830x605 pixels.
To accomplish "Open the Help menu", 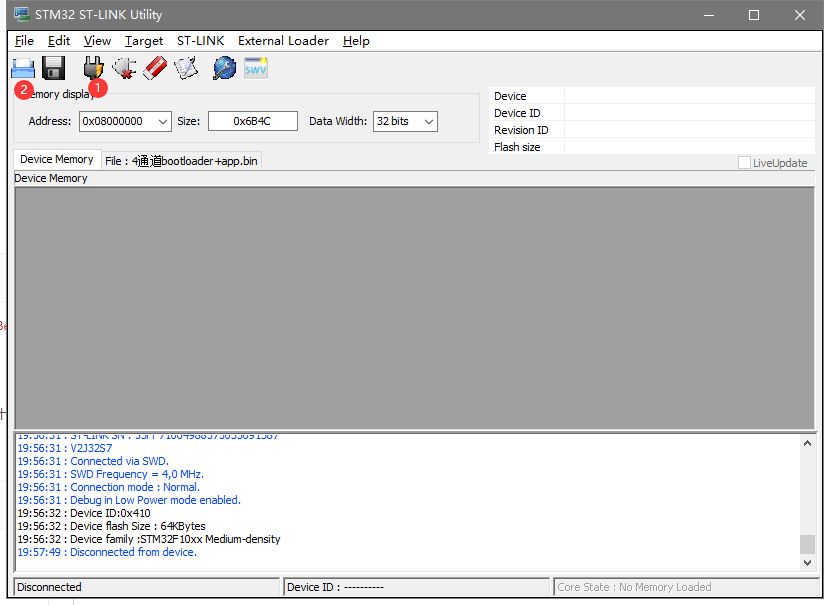I will point(356,41).
